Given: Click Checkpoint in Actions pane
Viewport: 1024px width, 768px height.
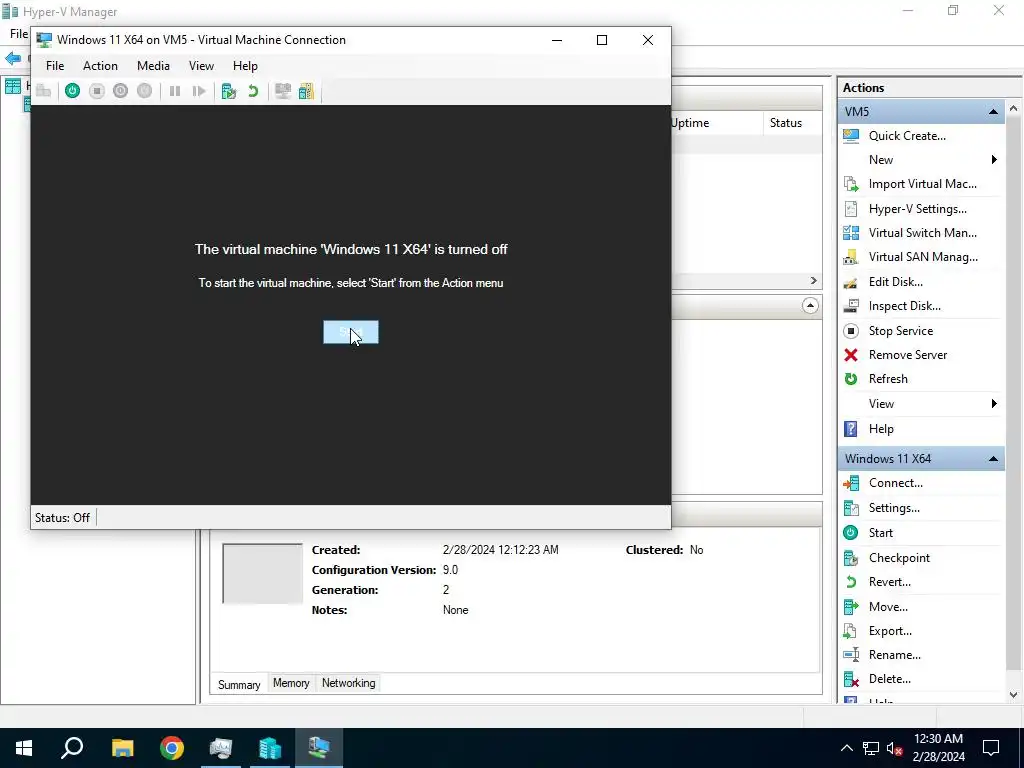Looking at the screenshot, I should point(899,558).
